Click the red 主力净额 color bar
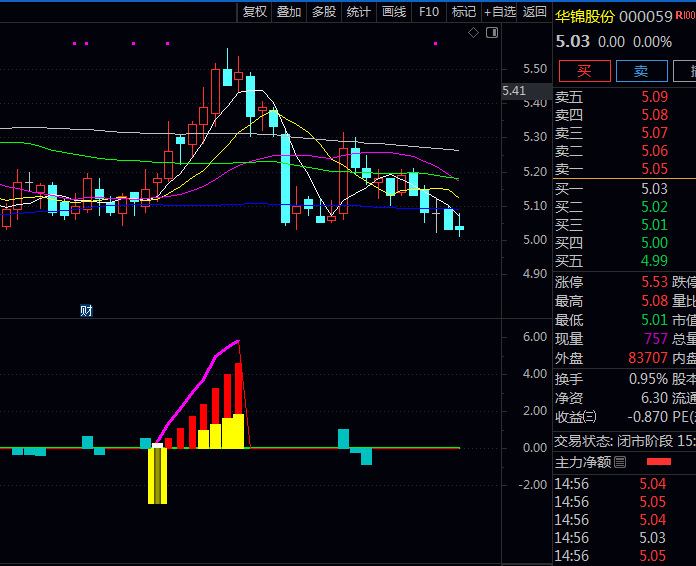This screenshot has height=566, width=696. point(659,462)
